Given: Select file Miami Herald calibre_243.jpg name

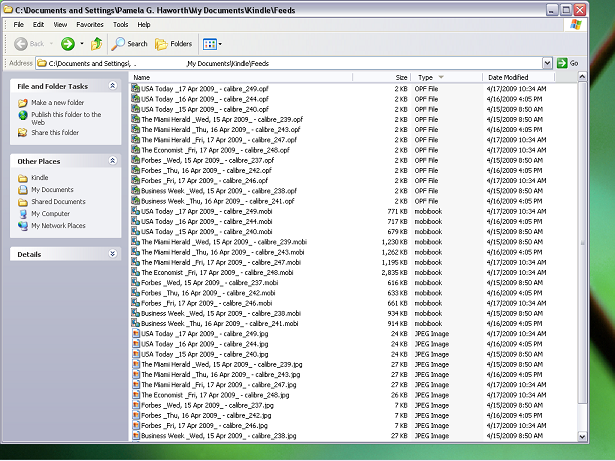Looking at the screenshot, I should click(x=220, y=374).
